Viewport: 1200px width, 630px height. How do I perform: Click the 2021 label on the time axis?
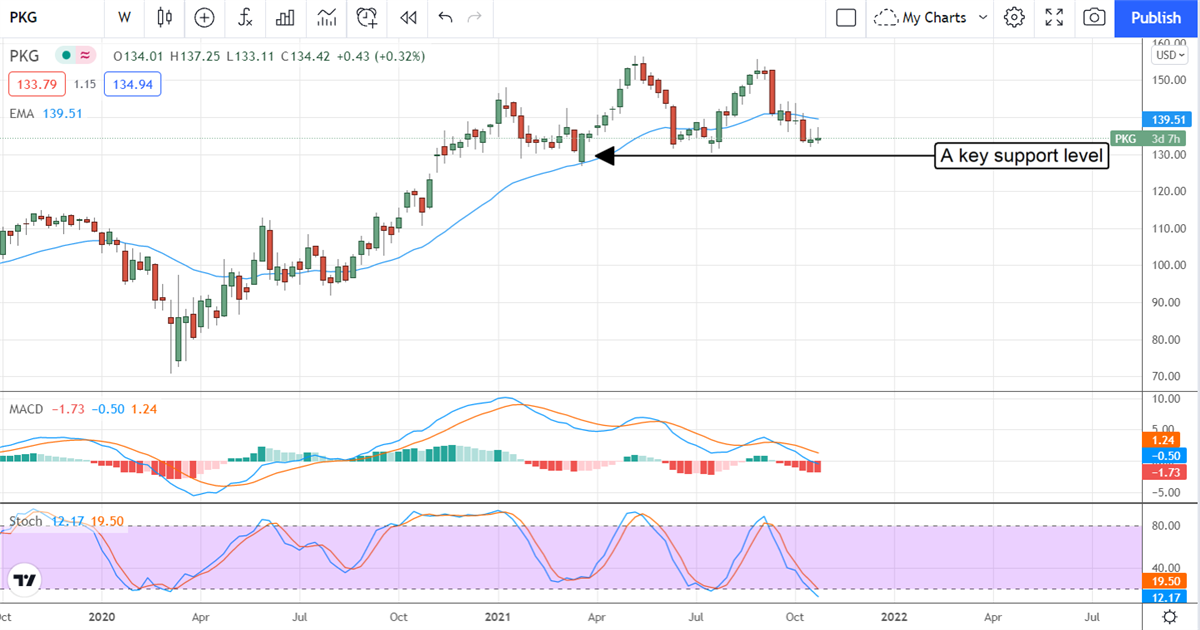click(x=500, y=618)
